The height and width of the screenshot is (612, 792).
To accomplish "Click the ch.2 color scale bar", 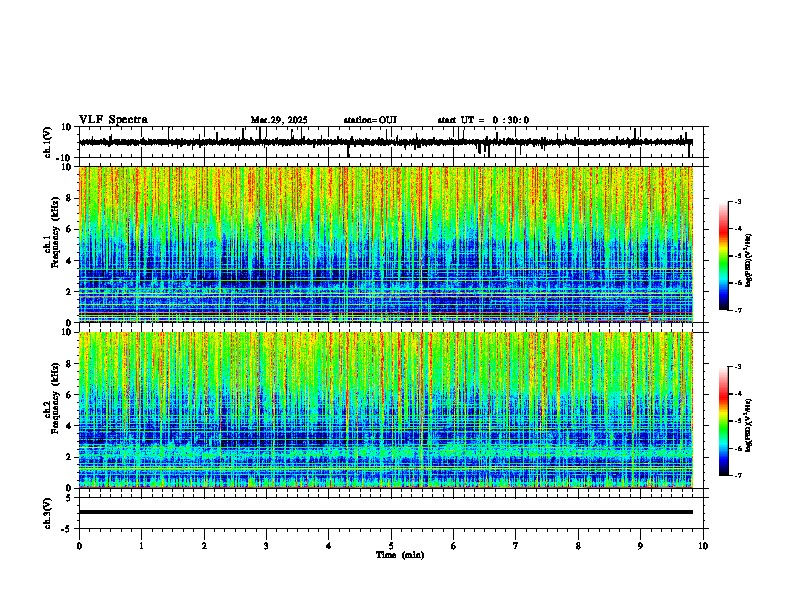I will point(724,421).
